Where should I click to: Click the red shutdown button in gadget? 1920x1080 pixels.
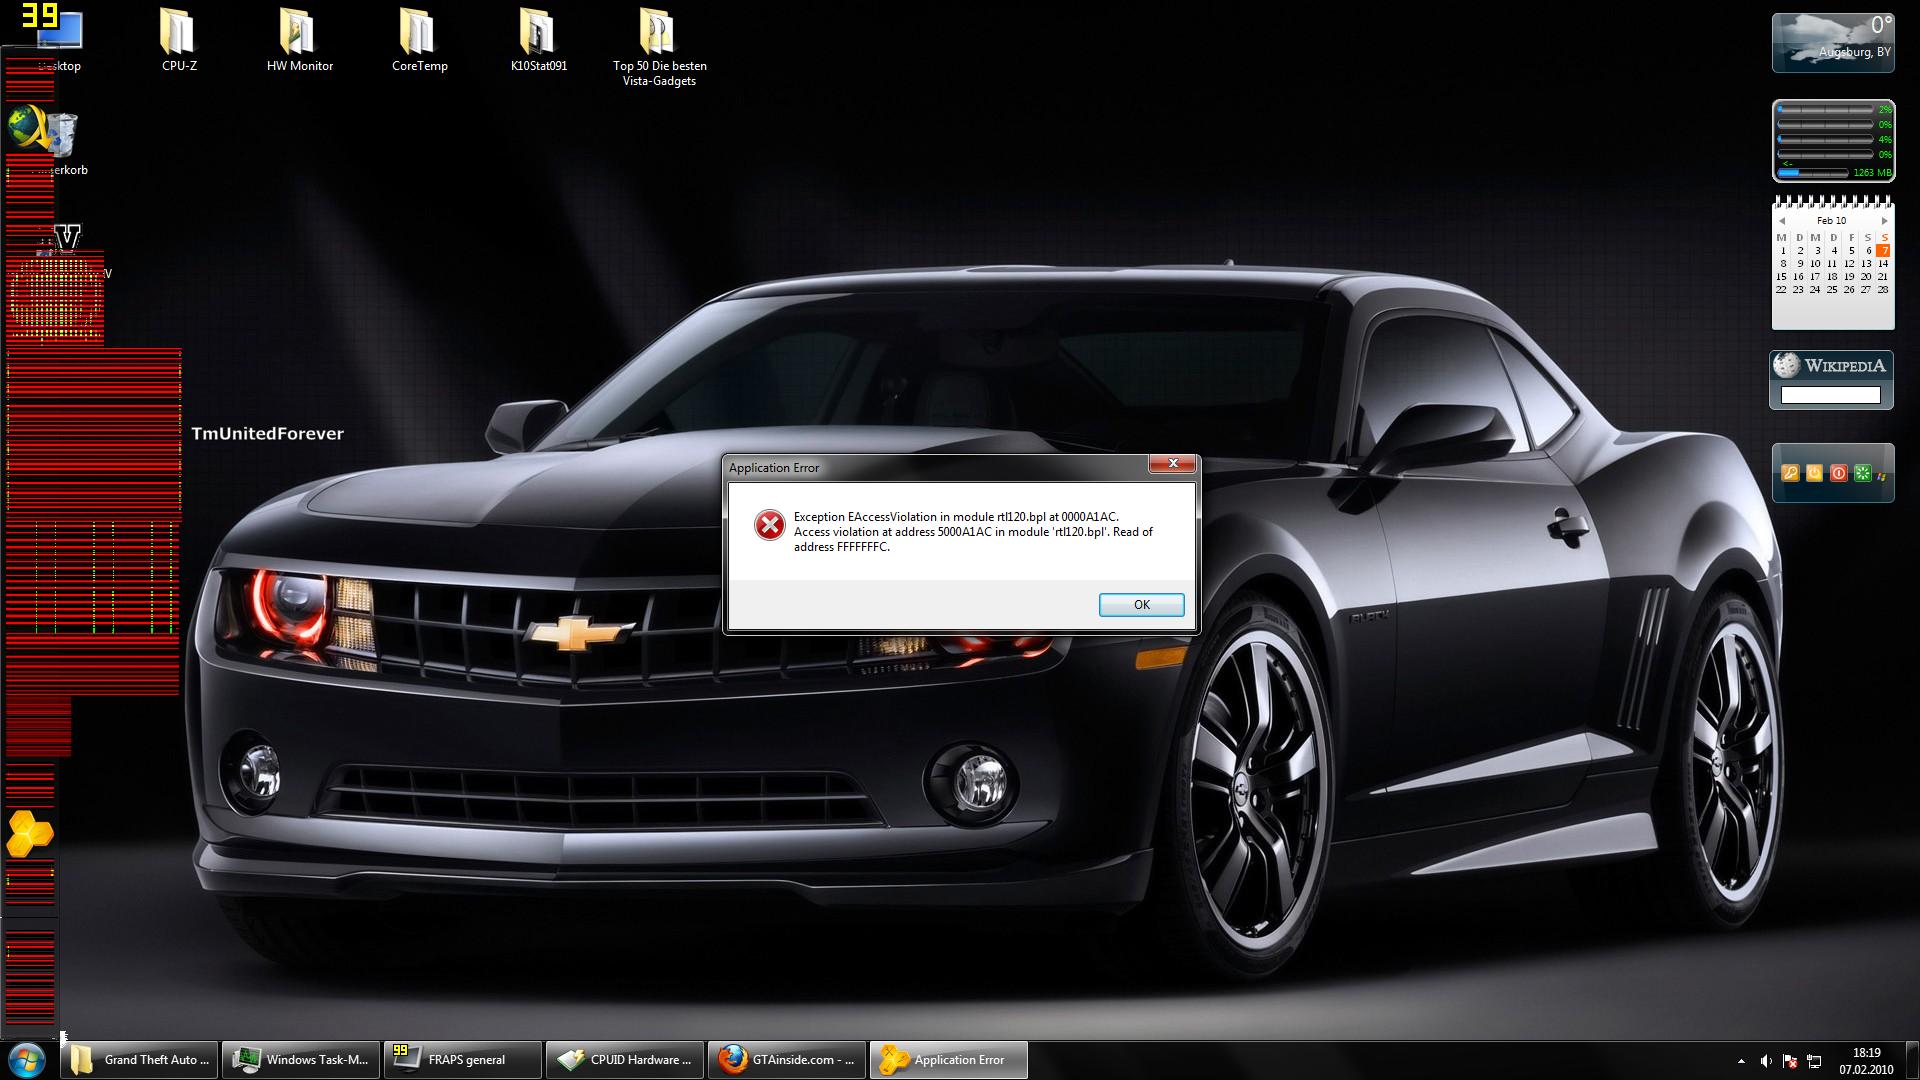(x=1838, y=473)
